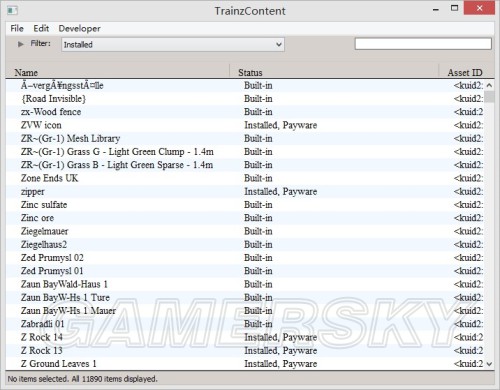Click the scrollbar up arrow
Image resolution: width=500 pixels, height=390 pixels.
click(489, 85)
